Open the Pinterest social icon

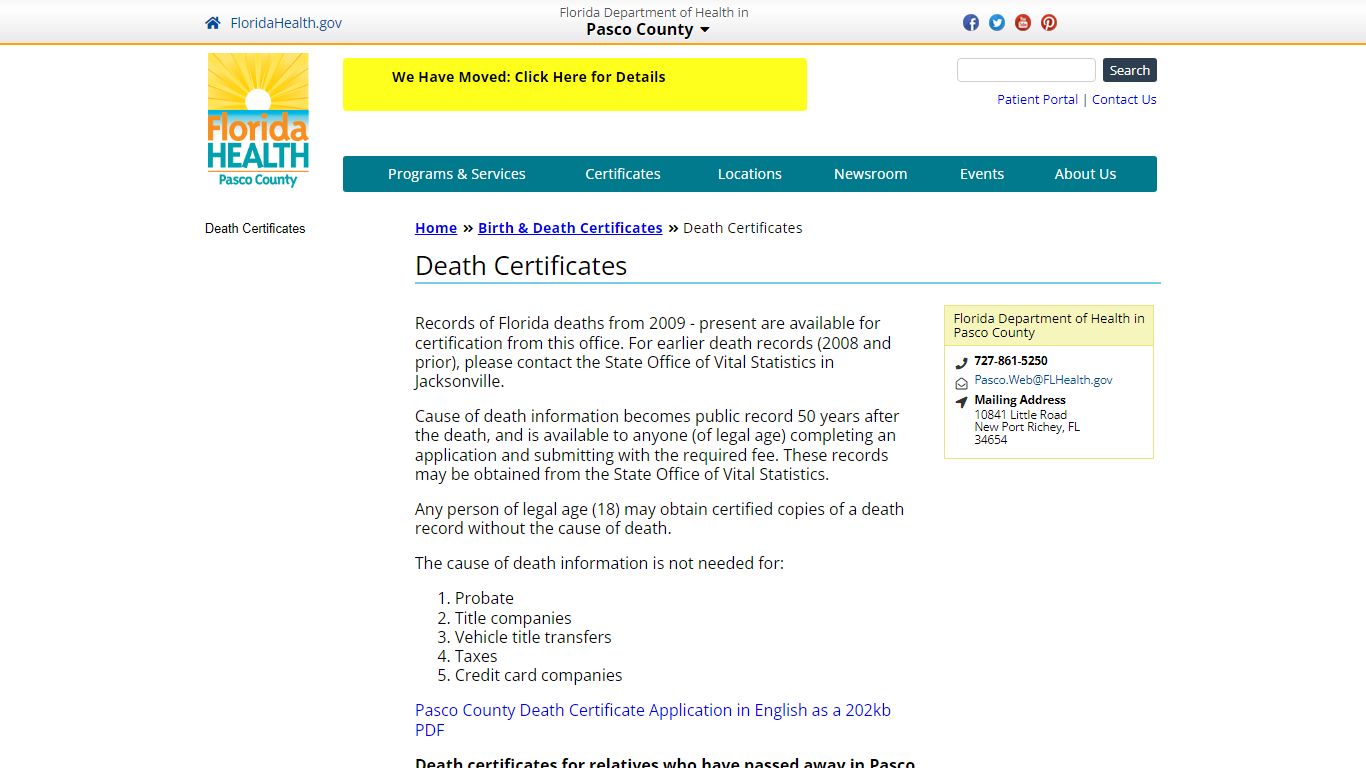tap(1049, 23)
